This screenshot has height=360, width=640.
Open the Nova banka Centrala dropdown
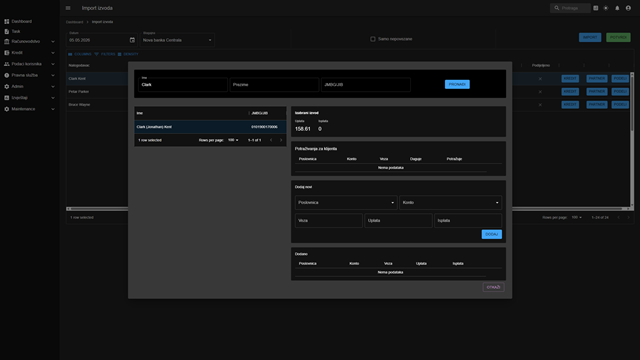(177, 40)
